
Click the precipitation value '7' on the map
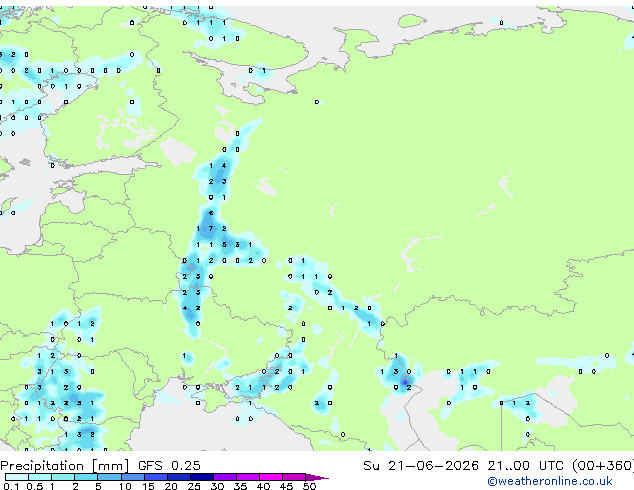tap(211, 228)
